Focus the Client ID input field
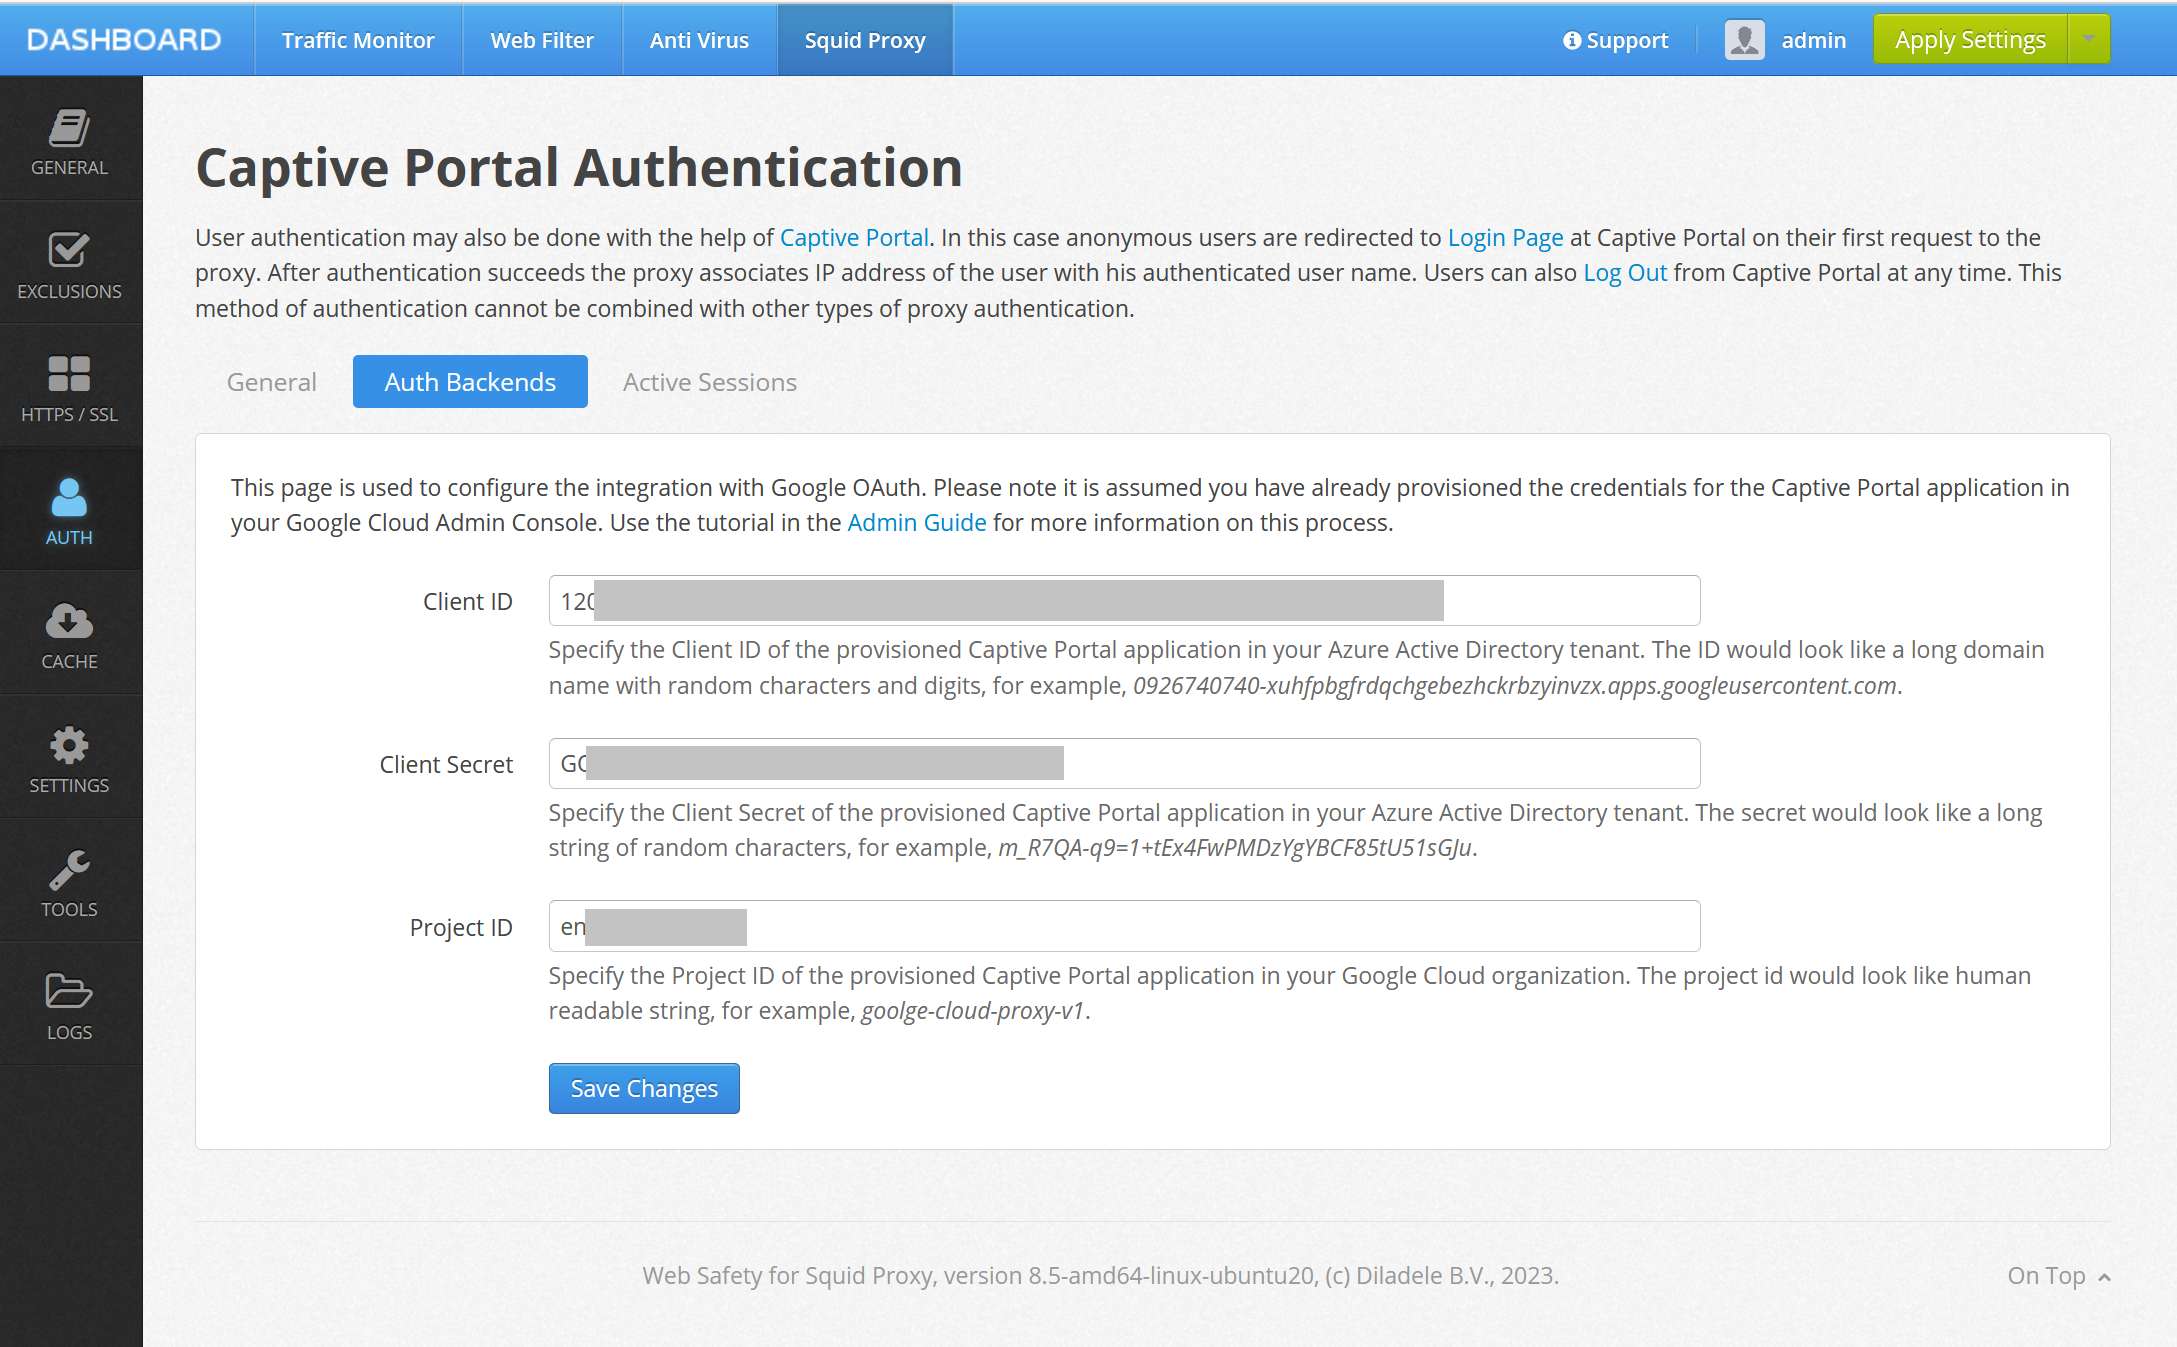The image size is (2177, 1347). point(1124,601)
